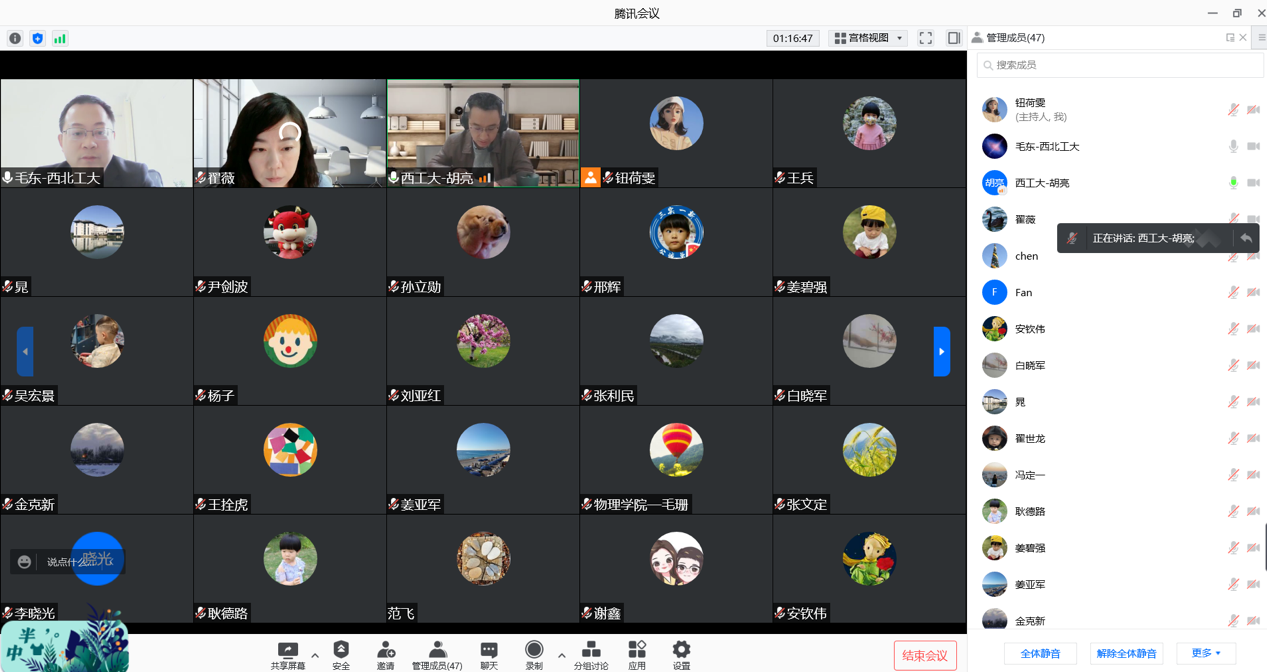Mute 西工大-胡亮's green microphone in member list
1267x672 pixels.
[x=1233, y=183]
